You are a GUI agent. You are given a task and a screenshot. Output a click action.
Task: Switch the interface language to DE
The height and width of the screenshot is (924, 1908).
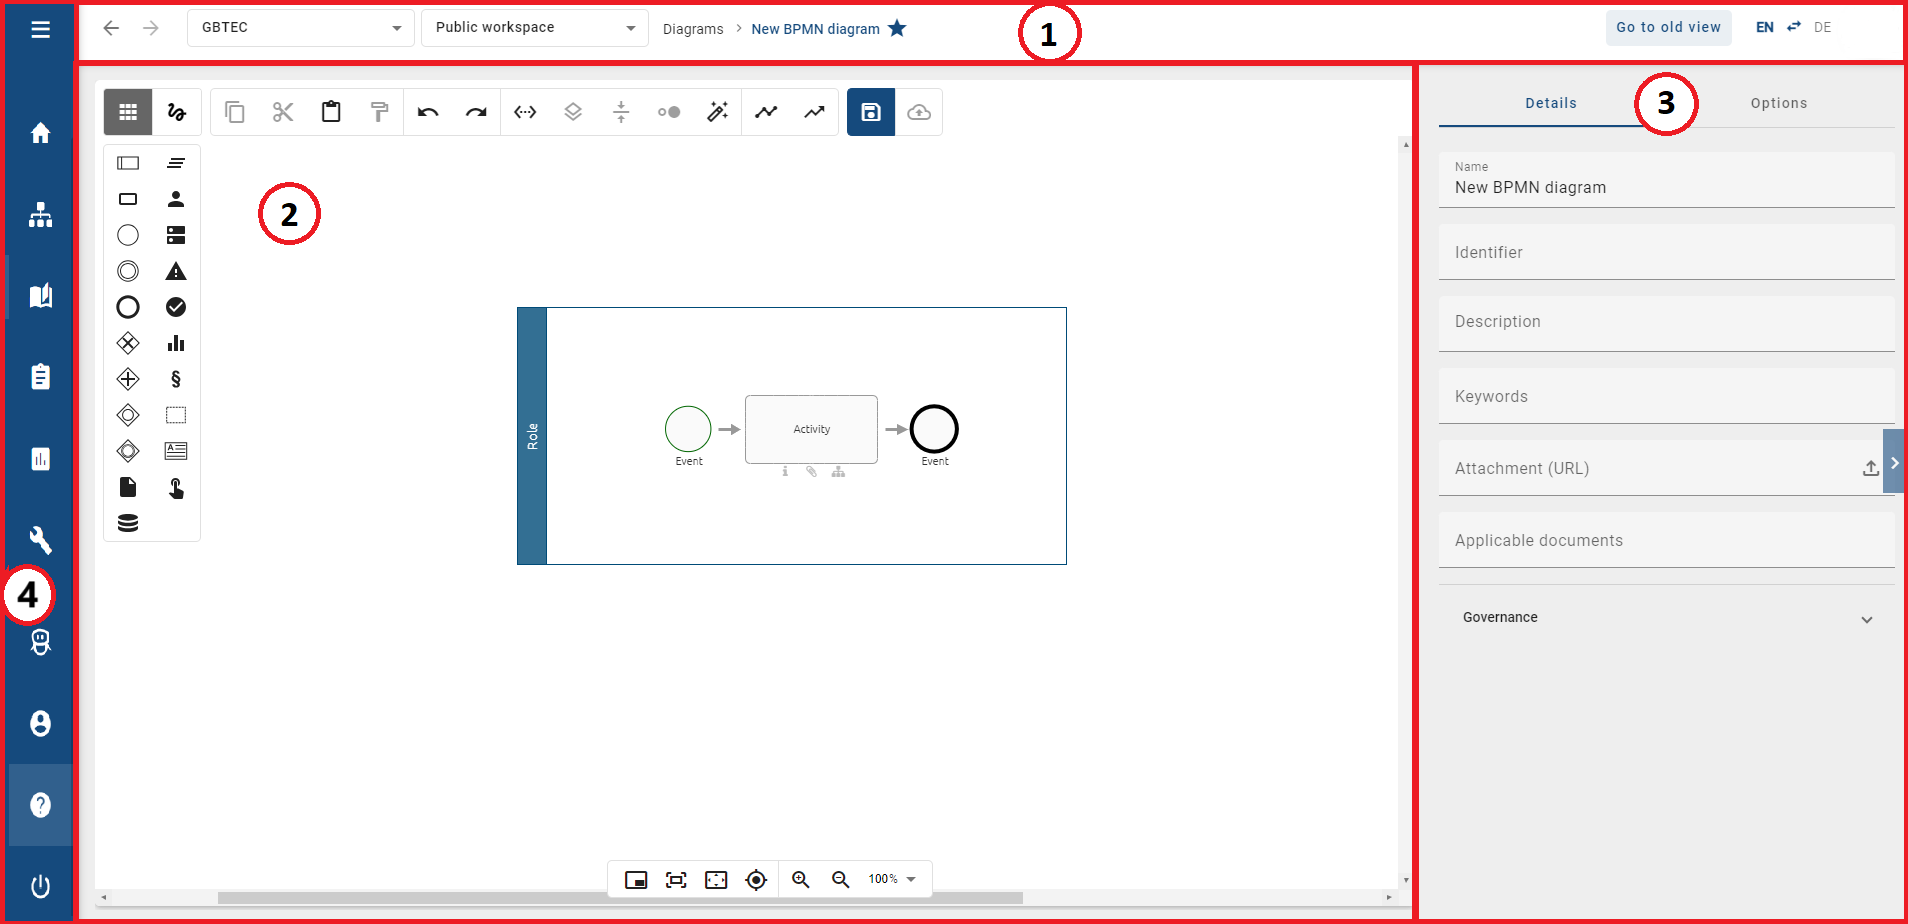(x=1822, y=27)
